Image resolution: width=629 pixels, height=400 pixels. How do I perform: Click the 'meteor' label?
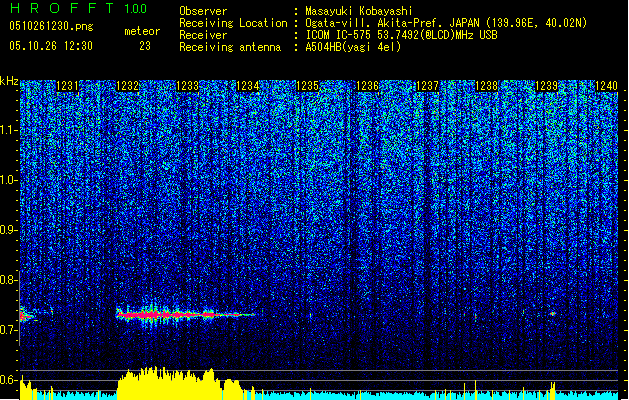[142, 31]
